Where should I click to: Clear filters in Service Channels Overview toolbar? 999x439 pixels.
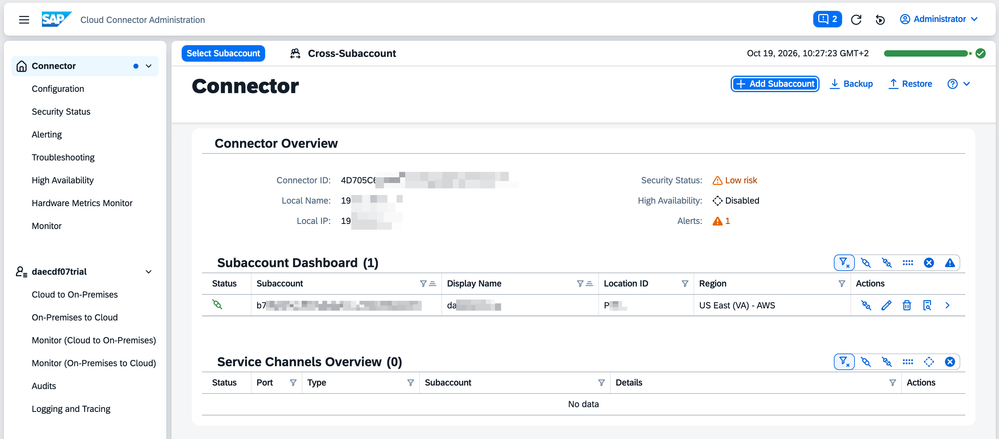pos(844,361)
